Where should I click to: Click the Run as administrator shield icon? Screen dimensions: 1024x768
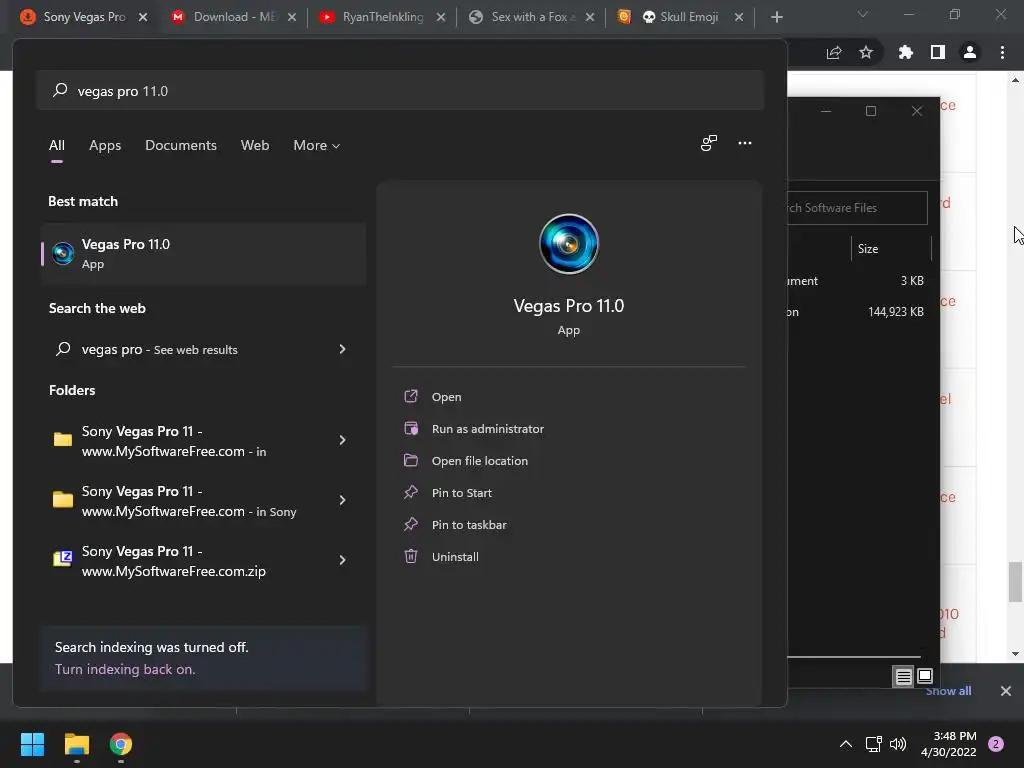411,428
